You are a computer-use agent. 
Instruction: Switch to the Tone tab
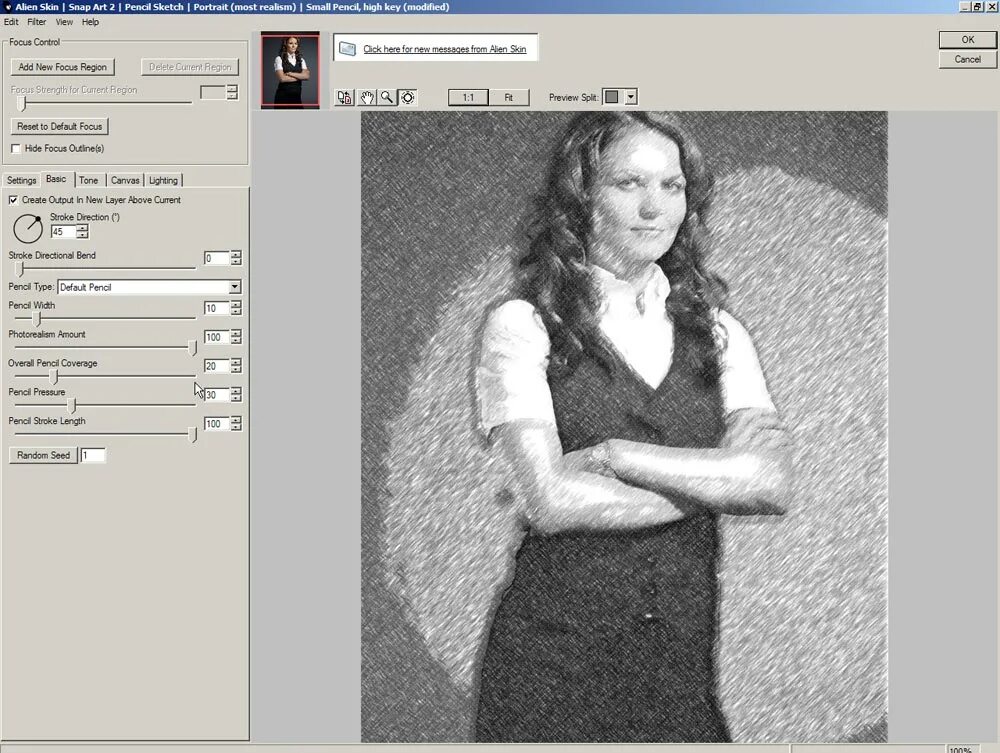(89, 180)
